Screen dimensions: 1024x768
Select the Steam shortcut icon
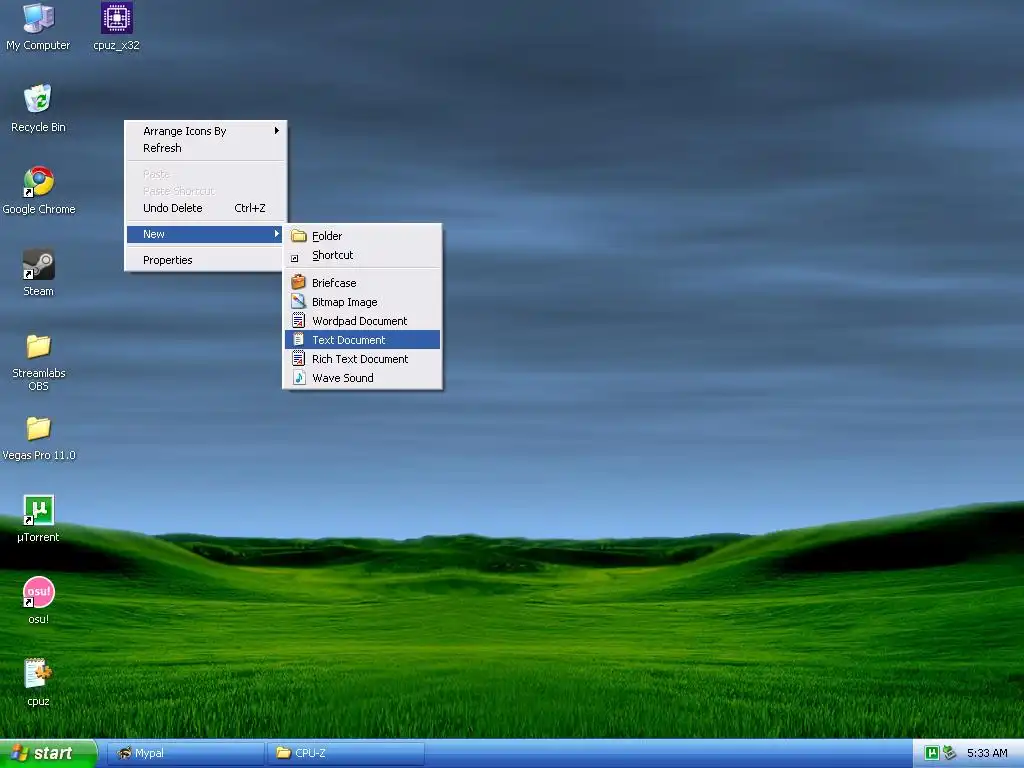click(38, 273)
